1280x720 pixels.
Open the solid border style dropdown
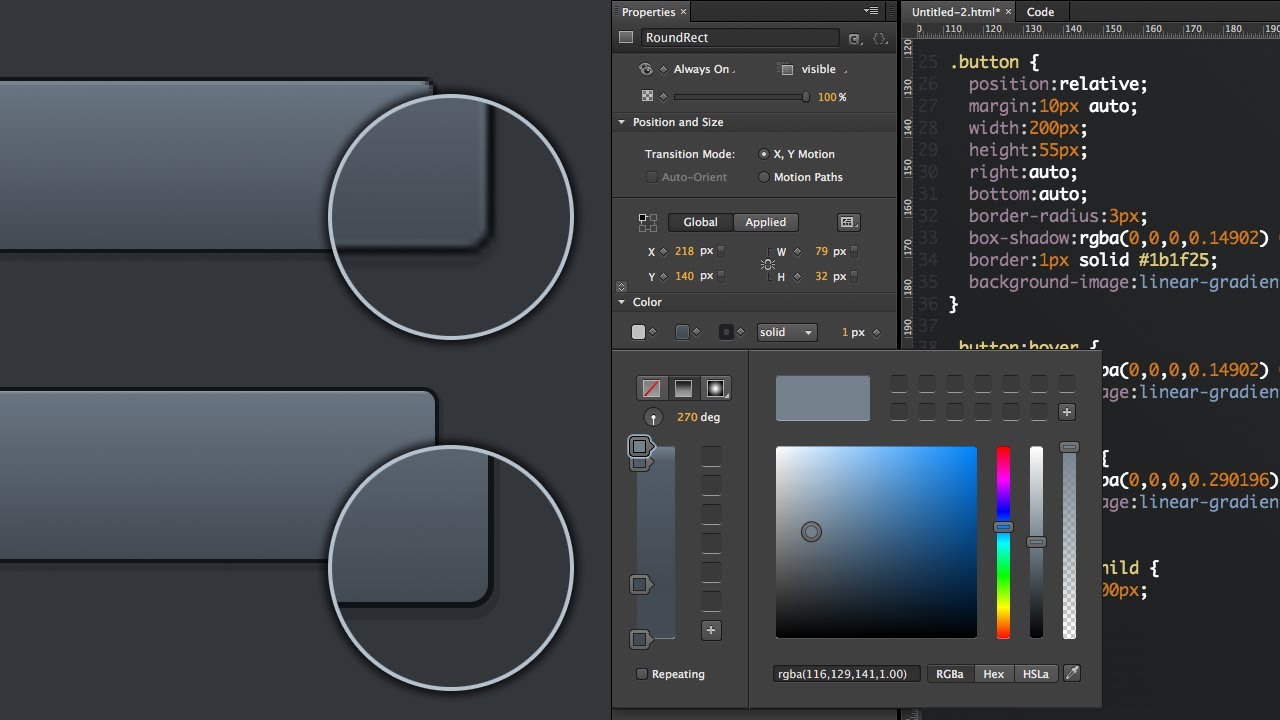point(787,332)
